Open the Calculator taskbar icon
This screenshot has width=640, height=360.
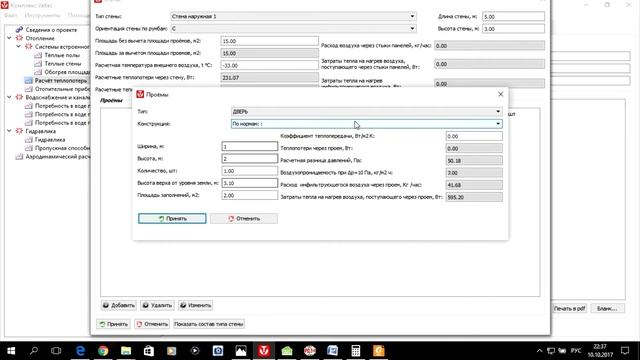click(x=356, y=351)
